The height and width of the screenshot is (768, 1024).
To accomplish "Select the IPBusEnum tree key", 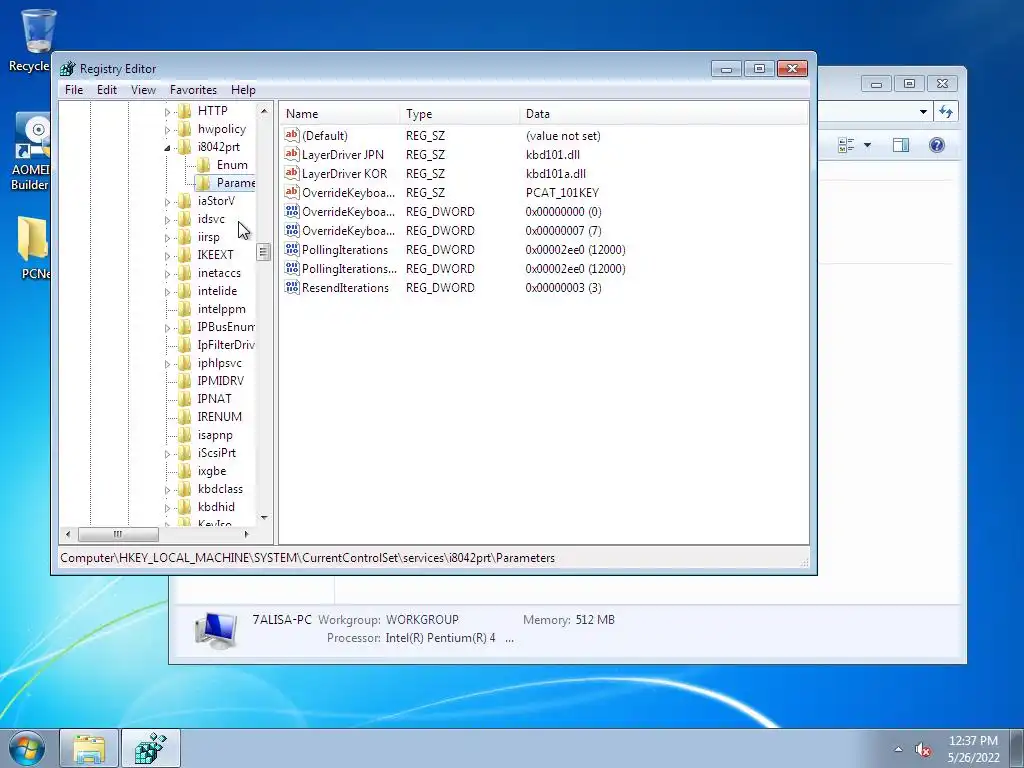I will (x=225, y=327).
